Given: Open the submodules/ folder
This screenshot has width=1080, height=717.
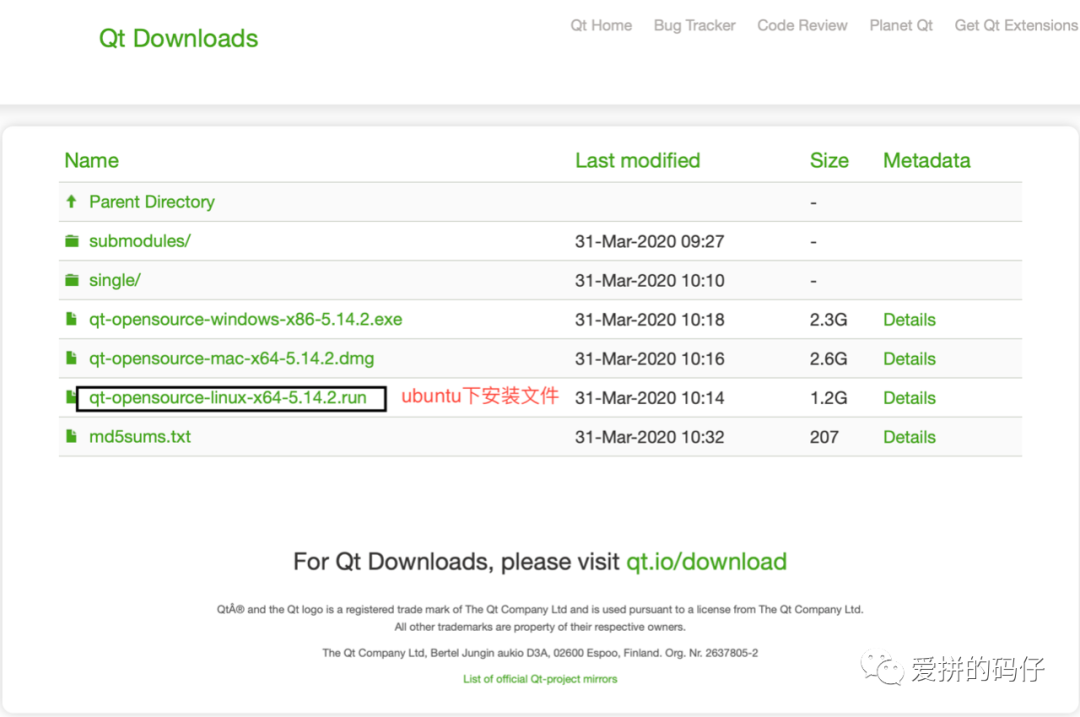Looking at the screenshot, I should [140, 241].
